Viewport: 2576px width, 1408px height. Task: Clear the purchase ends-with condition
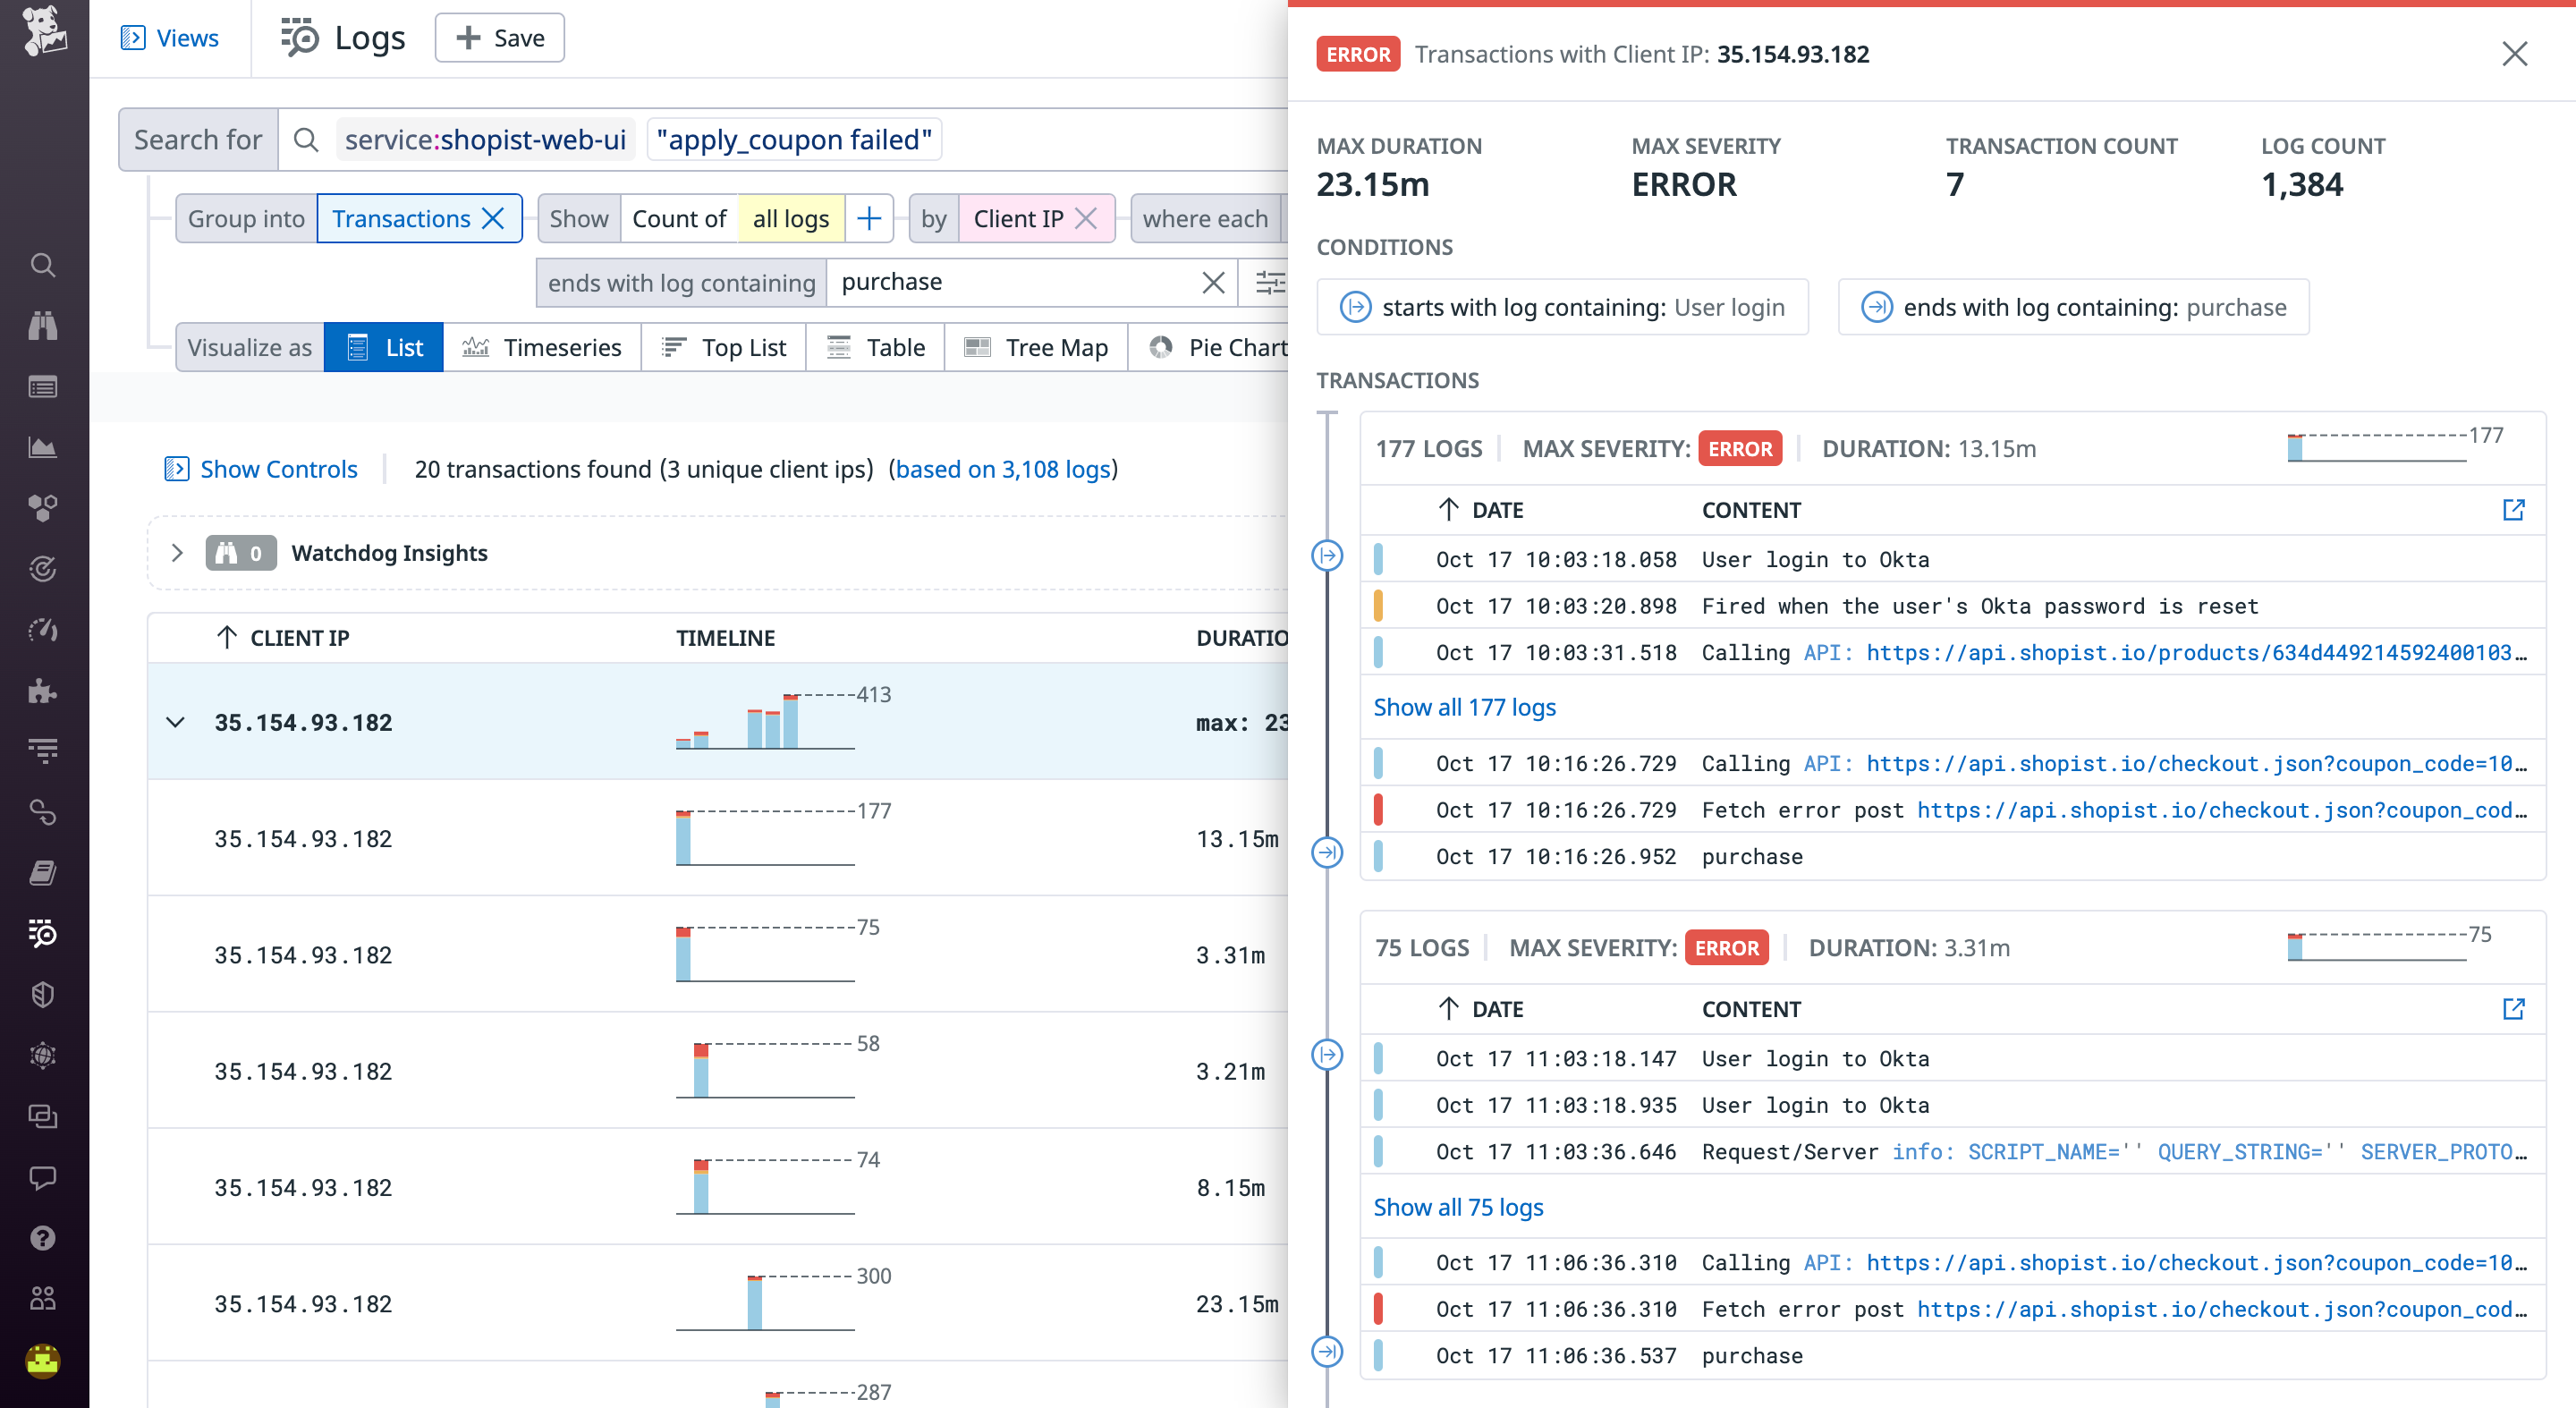1213,282
